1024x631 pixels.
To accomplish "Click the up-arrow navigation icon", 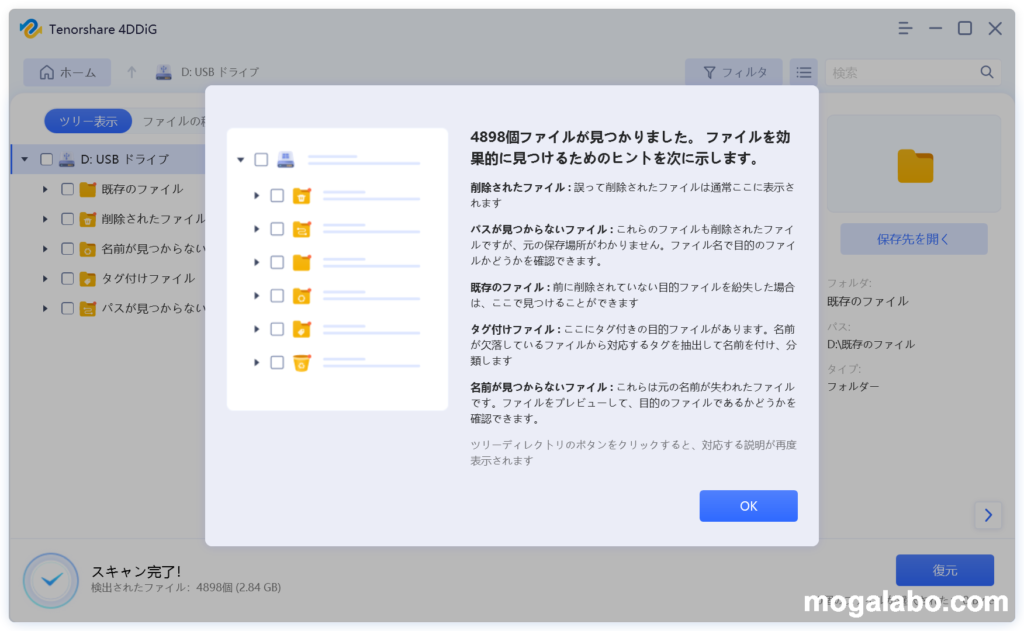I will pyautogui.click(x=131, y=72).
